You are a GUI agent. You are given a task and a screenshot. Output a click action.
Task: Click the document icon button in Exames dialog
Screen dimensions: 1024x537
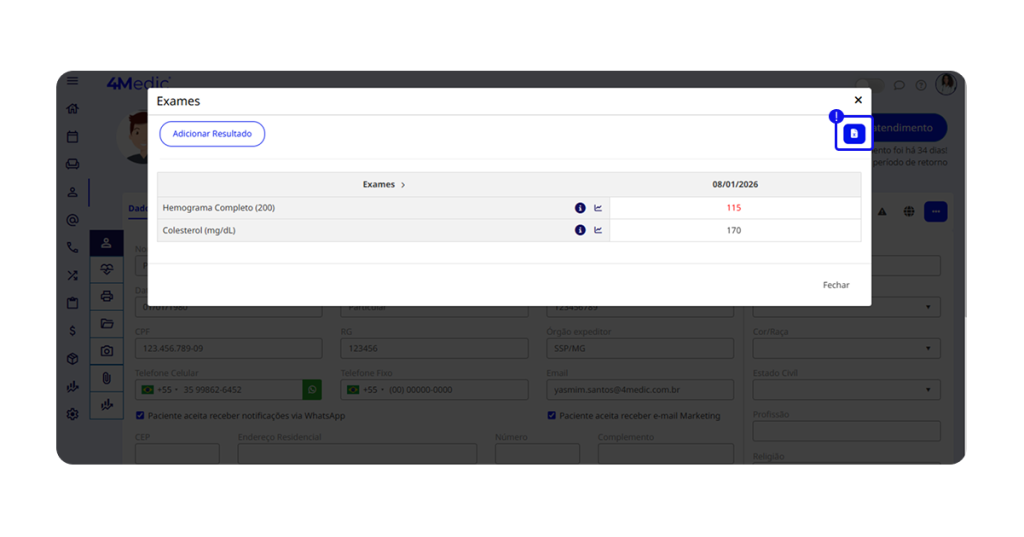pyautogui.click(x=853, y=134)
